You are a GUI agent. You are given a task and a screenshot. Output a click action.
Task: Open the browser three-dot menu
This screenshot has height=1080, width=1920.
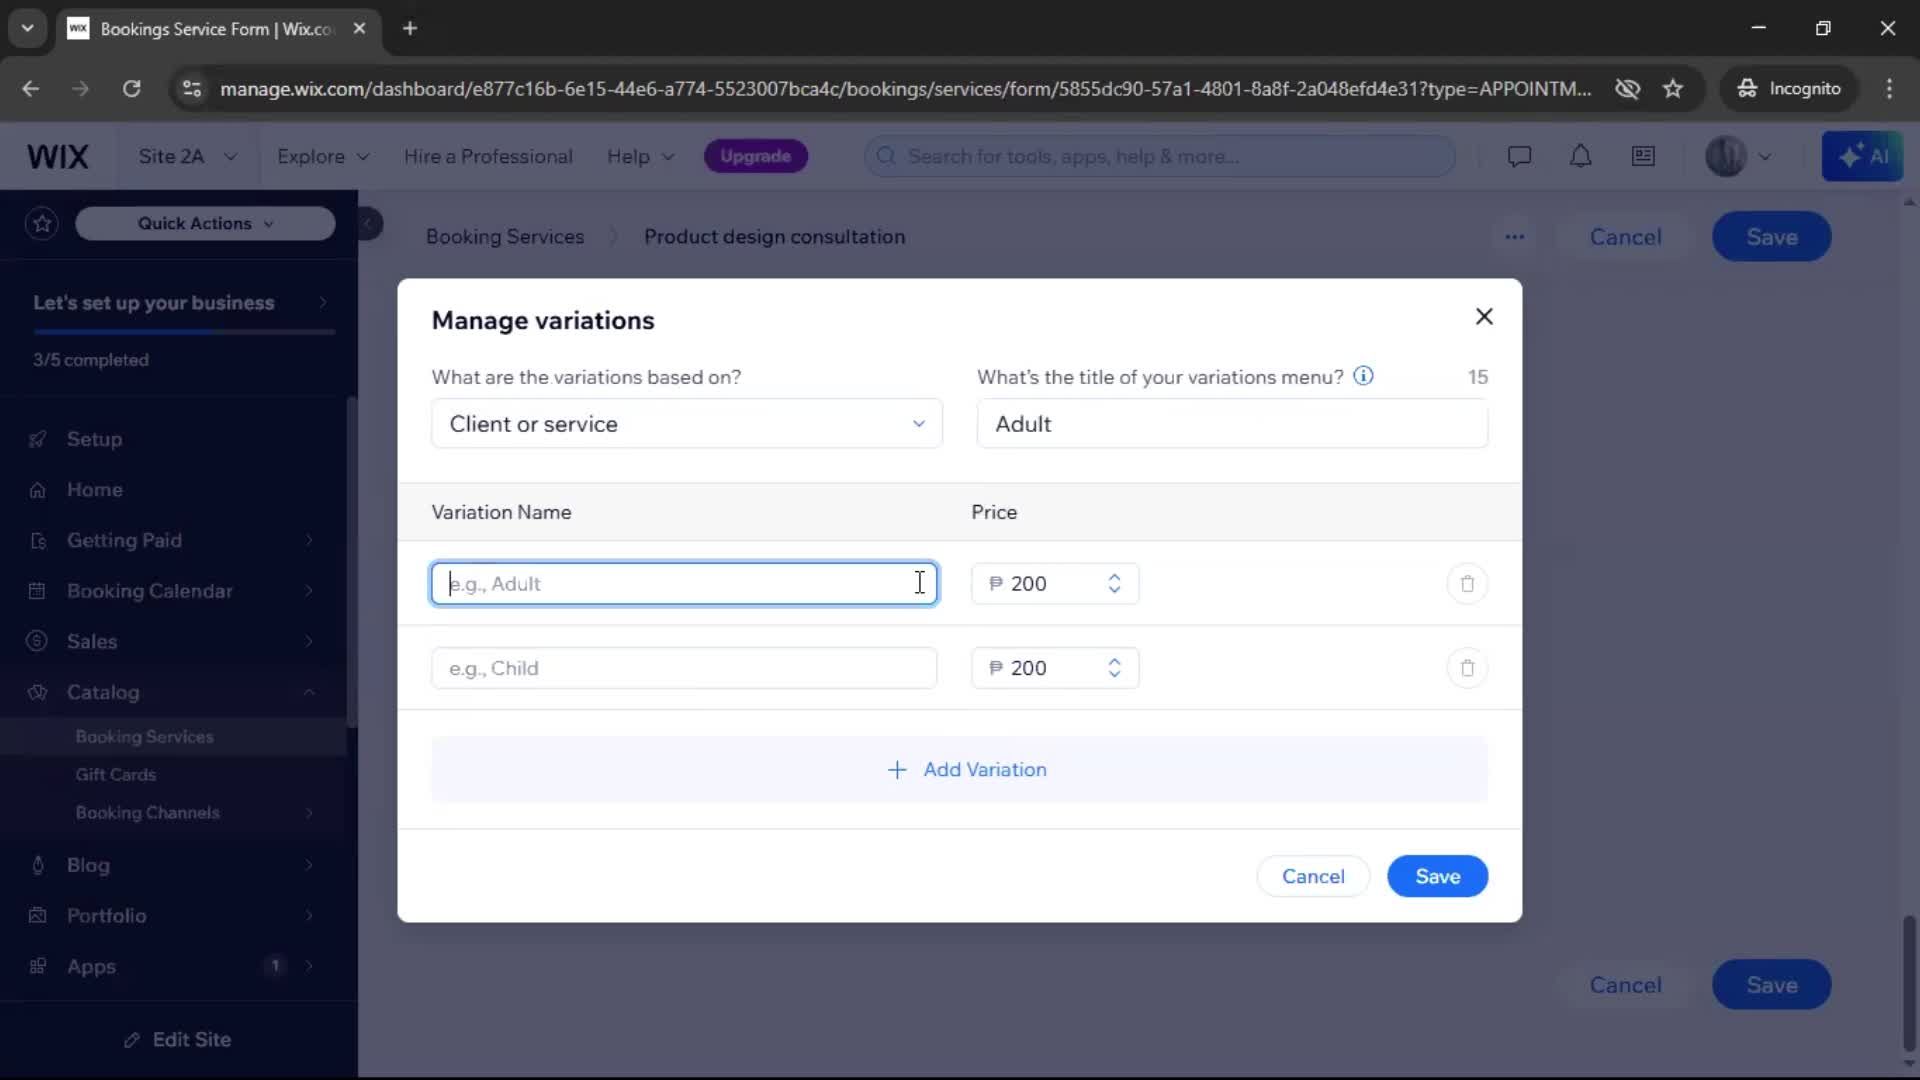pos(1888,89)
